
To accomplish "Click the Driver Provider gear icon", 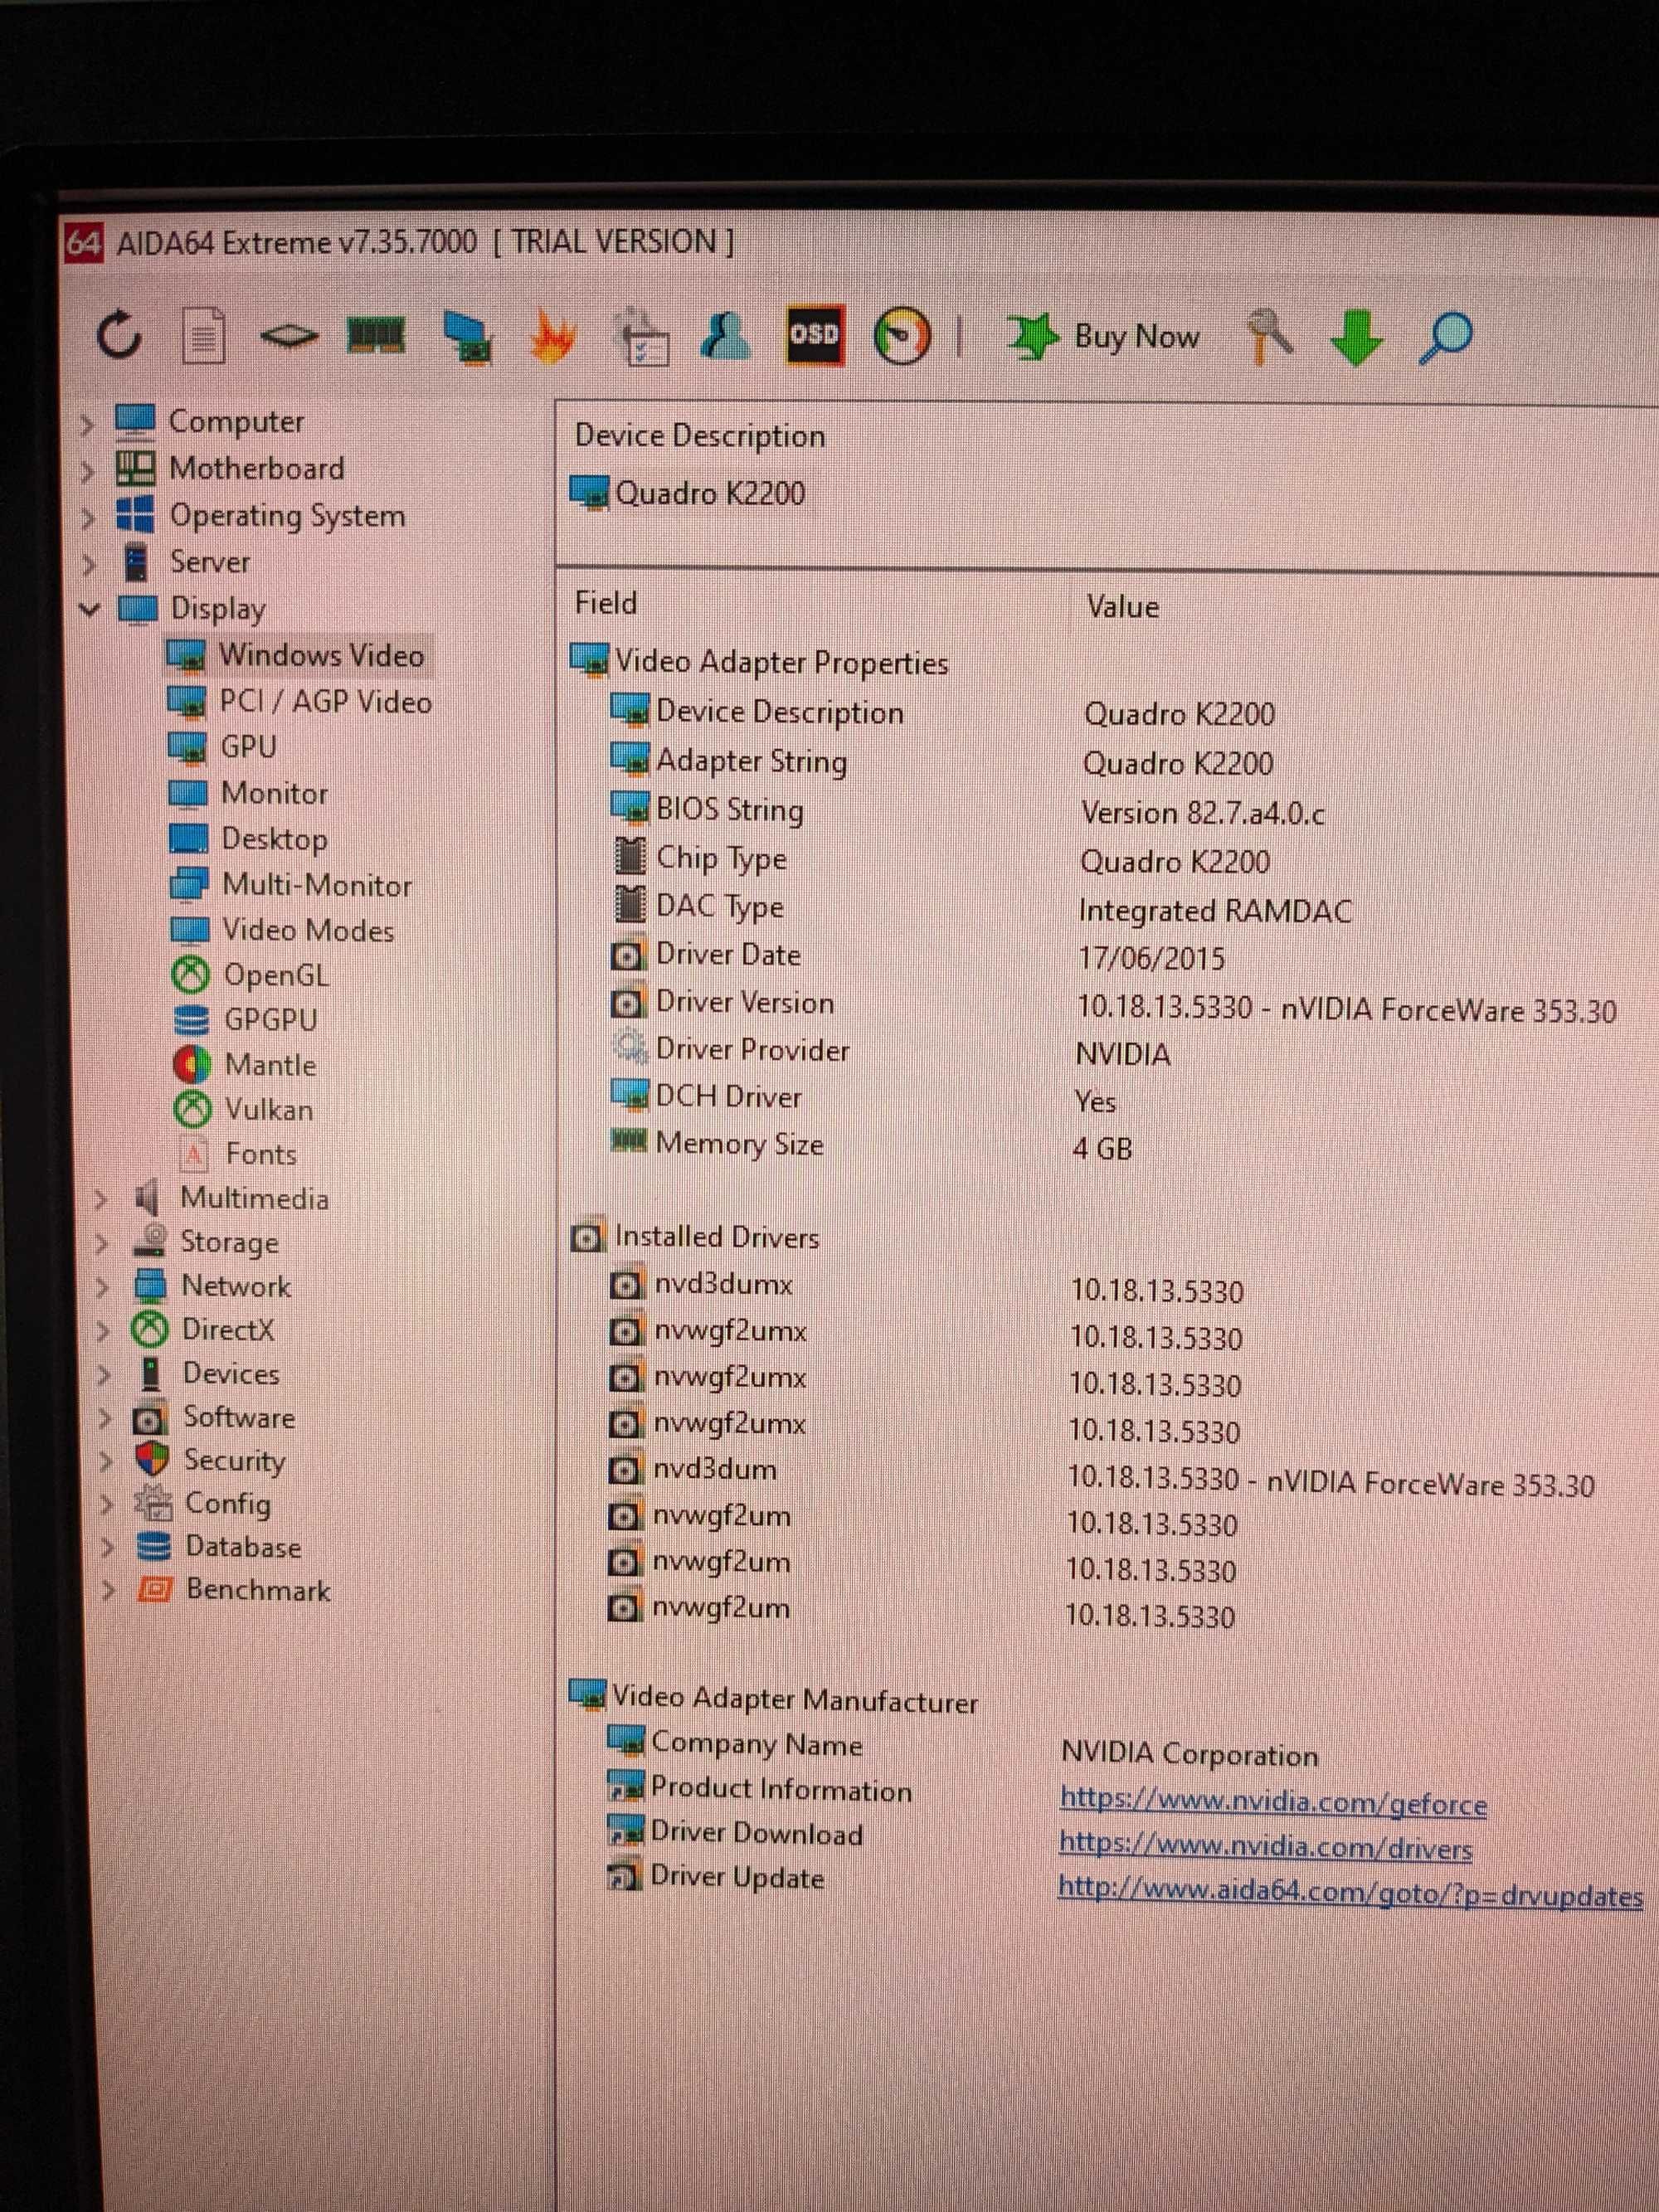I will [x=629, y=1048].
